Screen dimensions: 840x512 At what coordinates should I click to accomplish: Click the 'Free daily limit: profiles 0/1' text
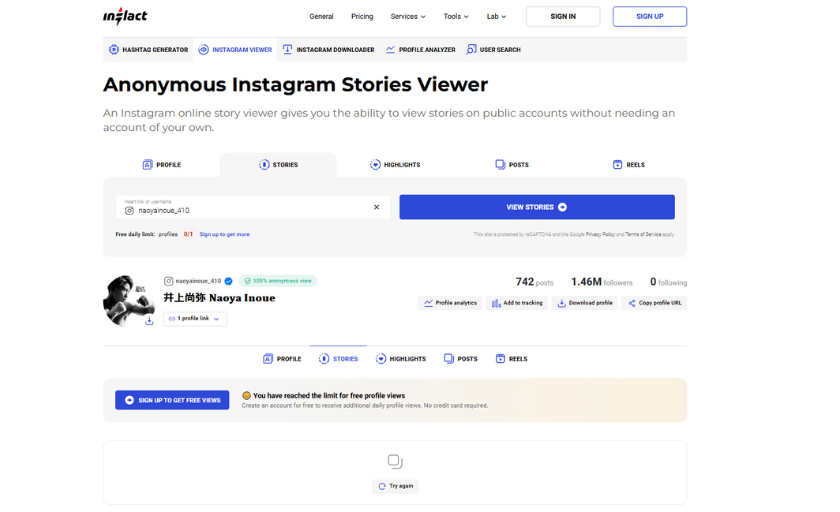tap(154, 235)
